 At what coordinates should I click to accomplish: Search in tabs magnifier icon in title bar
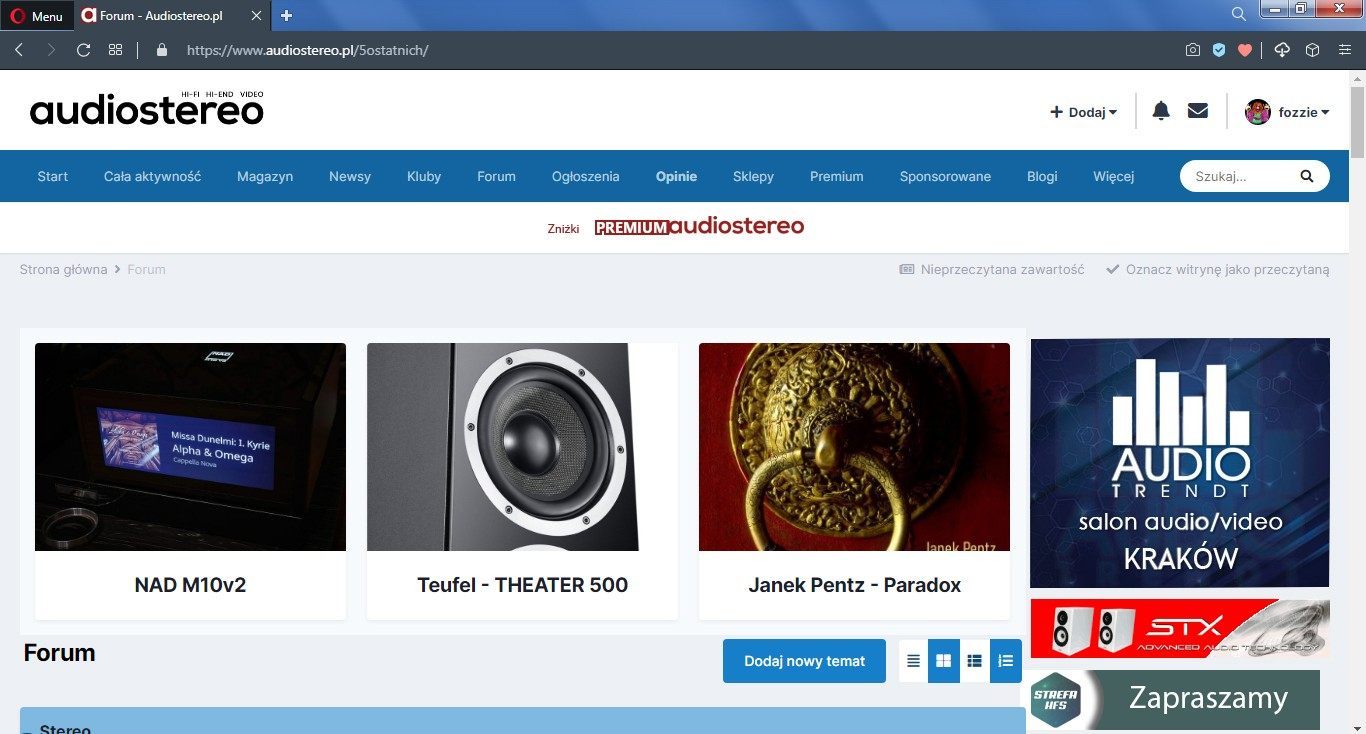(x=1238, y=14)
